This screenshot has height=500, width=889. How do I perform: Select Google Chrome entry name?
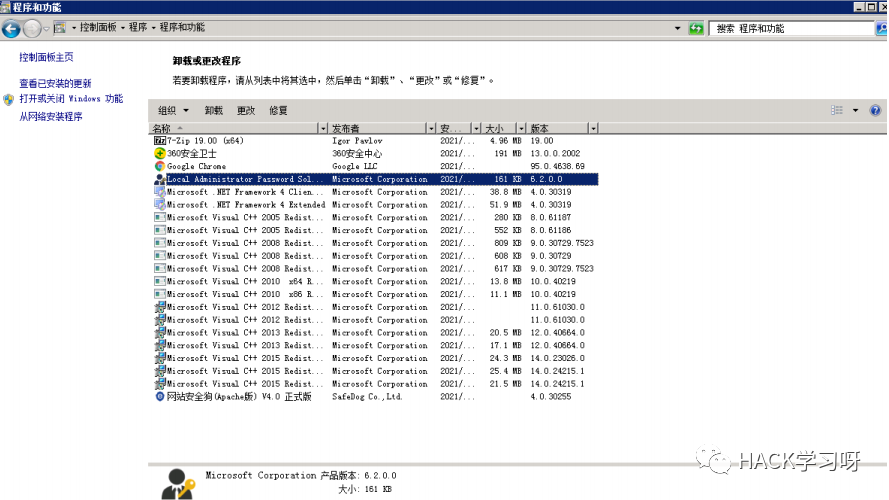(x=196, y=166)
